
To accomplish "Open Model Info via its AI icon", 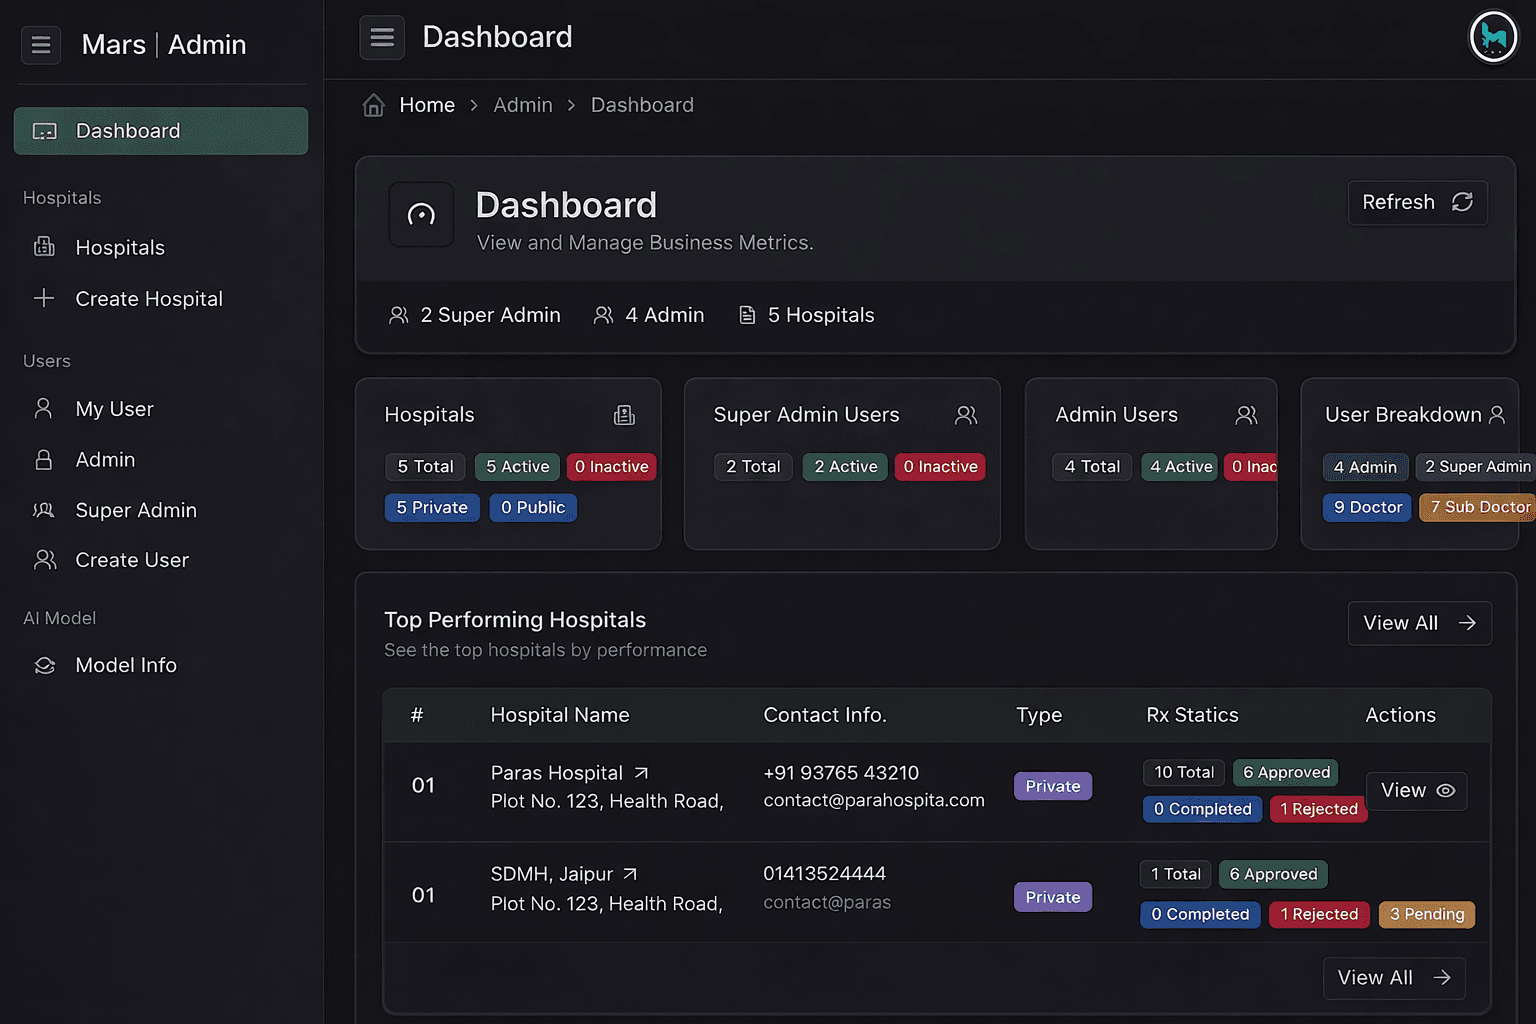I will click(x=44, y=665).
